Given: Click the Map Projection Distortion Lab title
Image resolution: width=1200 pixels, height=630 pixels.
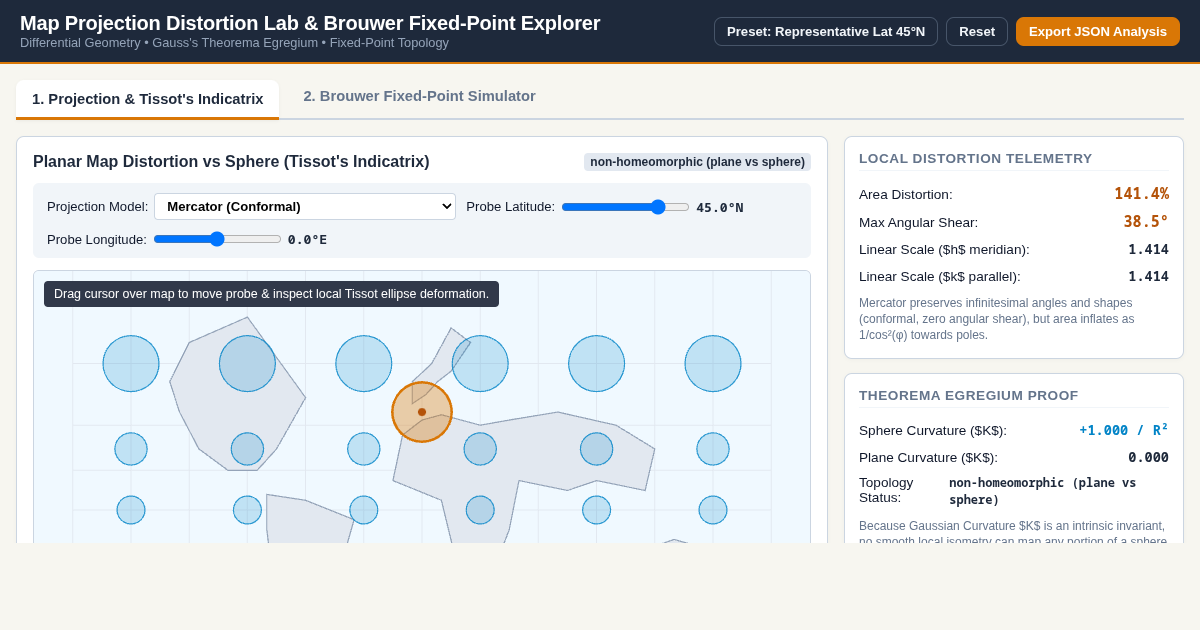Looking at the screenshot, I should pyautogui.click(x=310, y=23).
